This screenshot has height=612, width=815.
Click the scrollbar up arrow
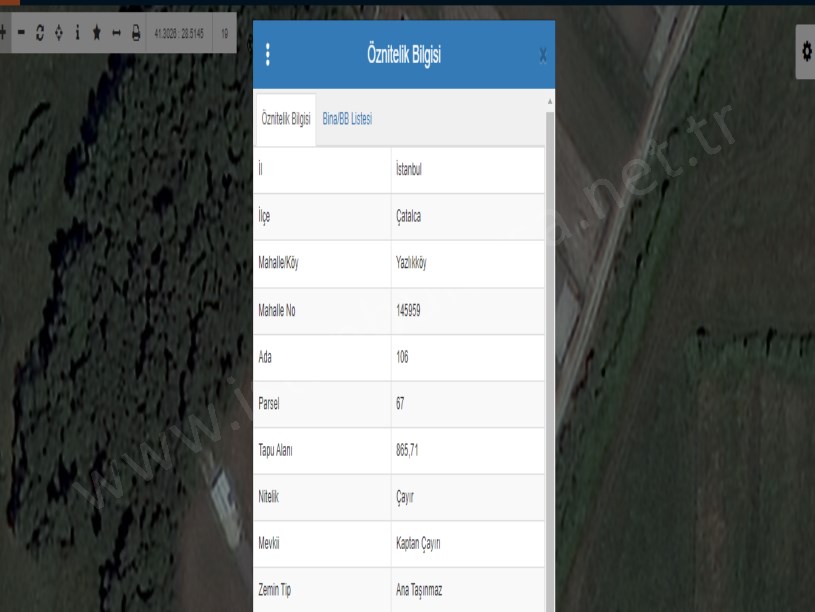point(549,101)
